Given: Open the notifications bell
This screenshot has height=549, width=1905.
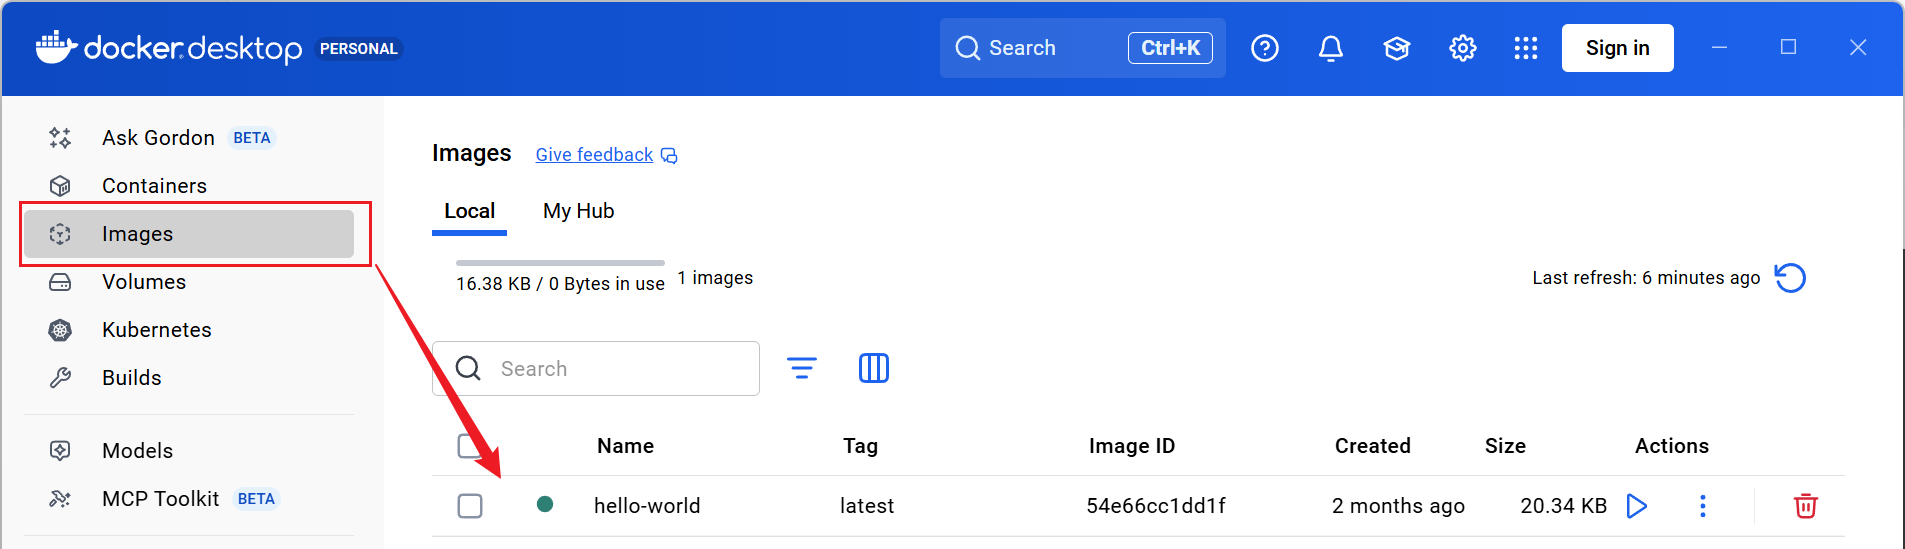Looking at the screenshot, I should coord(1330,48).
